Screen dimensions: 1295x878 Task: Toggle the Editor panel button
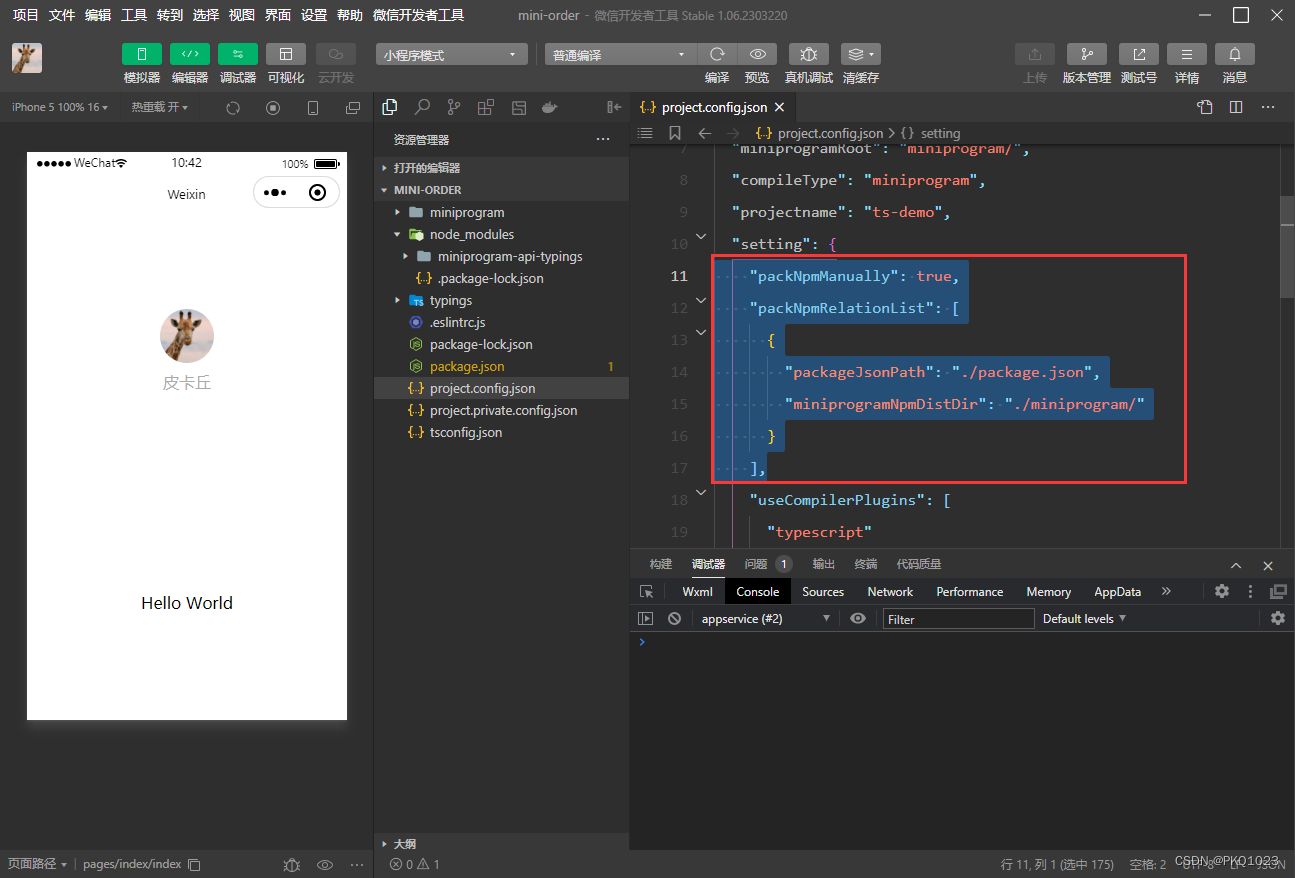pyautogui.click(x=189, y=54)
